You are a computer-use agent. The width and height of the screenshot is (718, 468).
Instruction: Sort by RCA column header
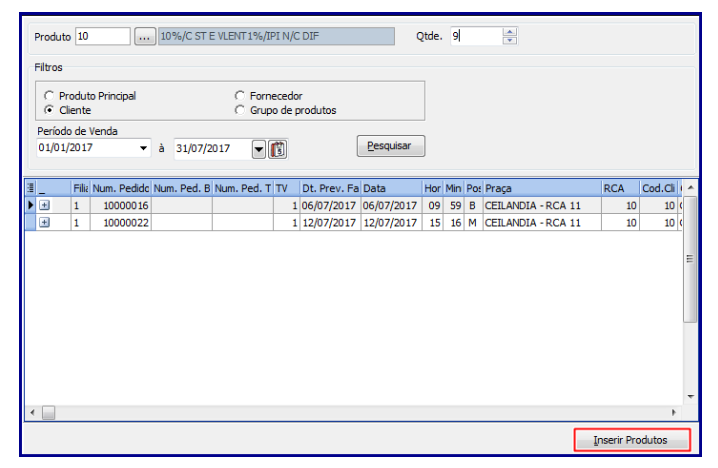pyautogui.click(x=620, y=188)
